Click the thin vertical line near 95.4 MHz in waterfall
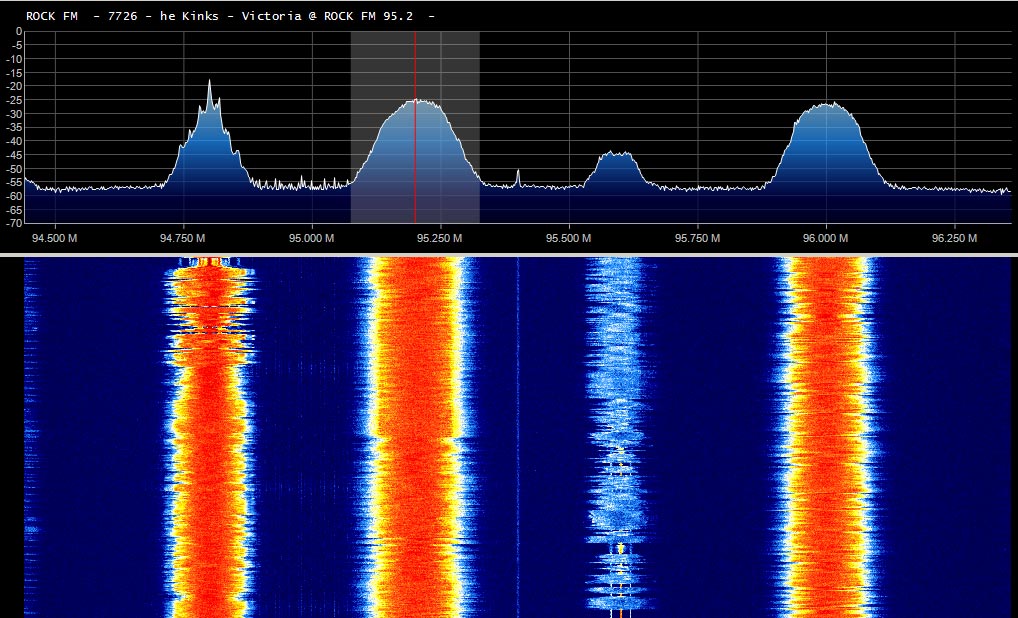The width and height of the screenshot is (1018, 618). [518, 436]
